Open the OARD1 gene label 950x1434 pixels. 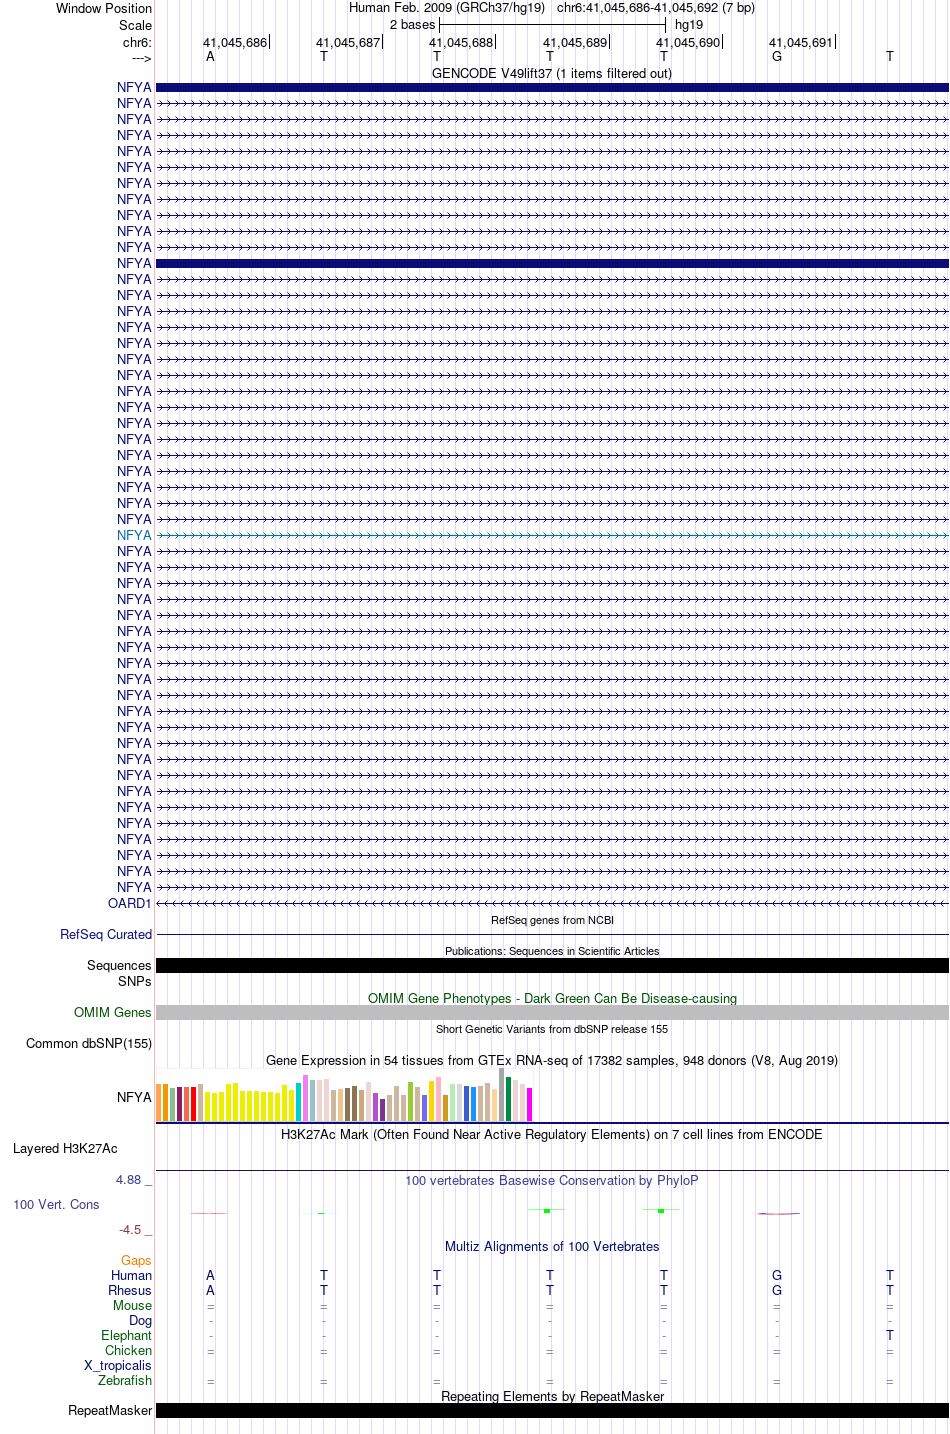click(x=130, y=903)
